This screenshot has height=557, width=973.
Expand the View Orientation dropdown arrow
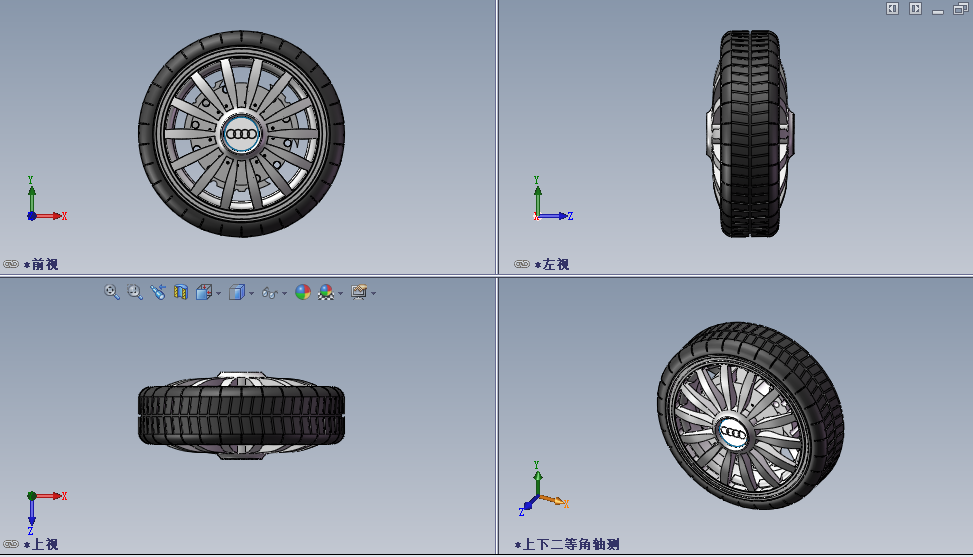pyautogui.click(x=218, y=293)
